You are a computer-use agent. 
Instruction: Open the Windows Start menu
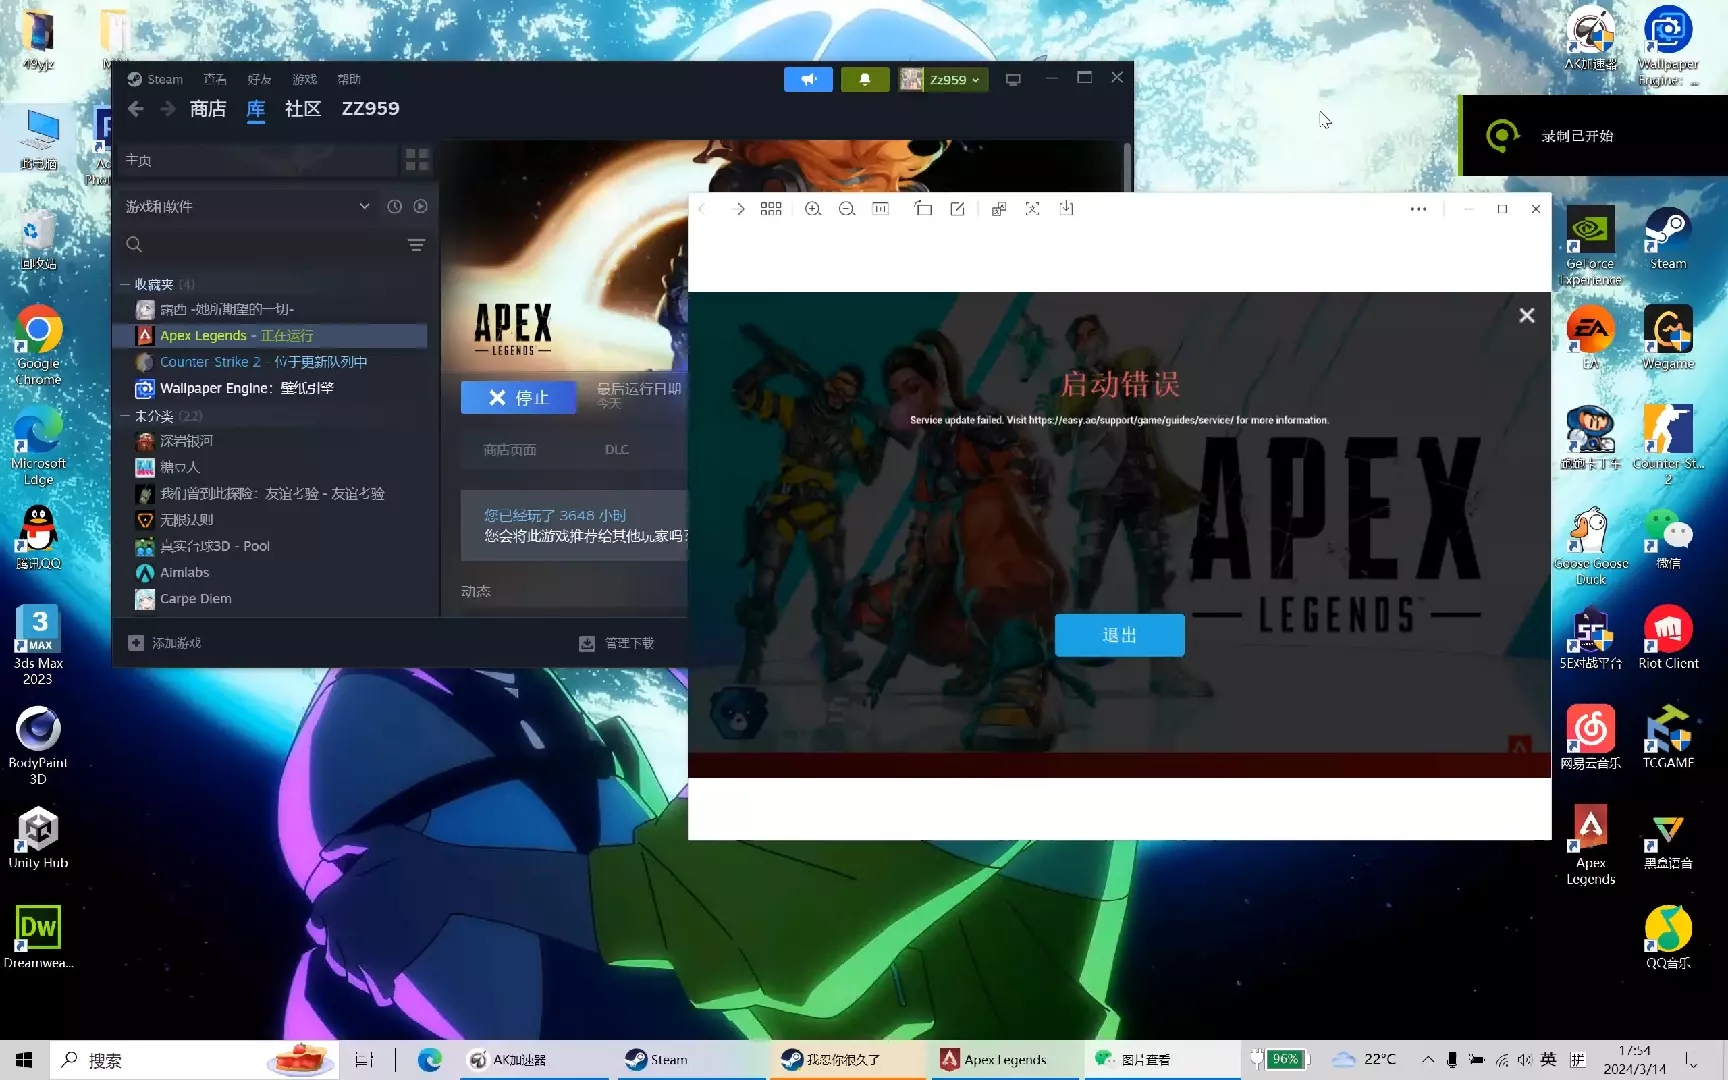[x=24, y=1060]
